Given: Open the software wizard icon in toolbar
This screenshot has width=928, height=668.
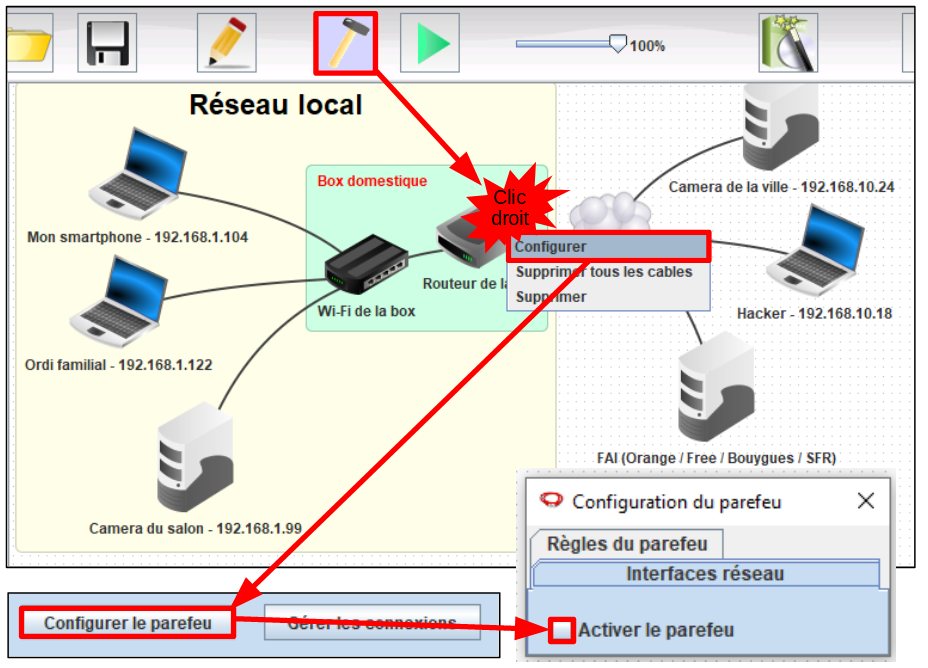Looking at the screenshot, I should click(x=788, y=43).
